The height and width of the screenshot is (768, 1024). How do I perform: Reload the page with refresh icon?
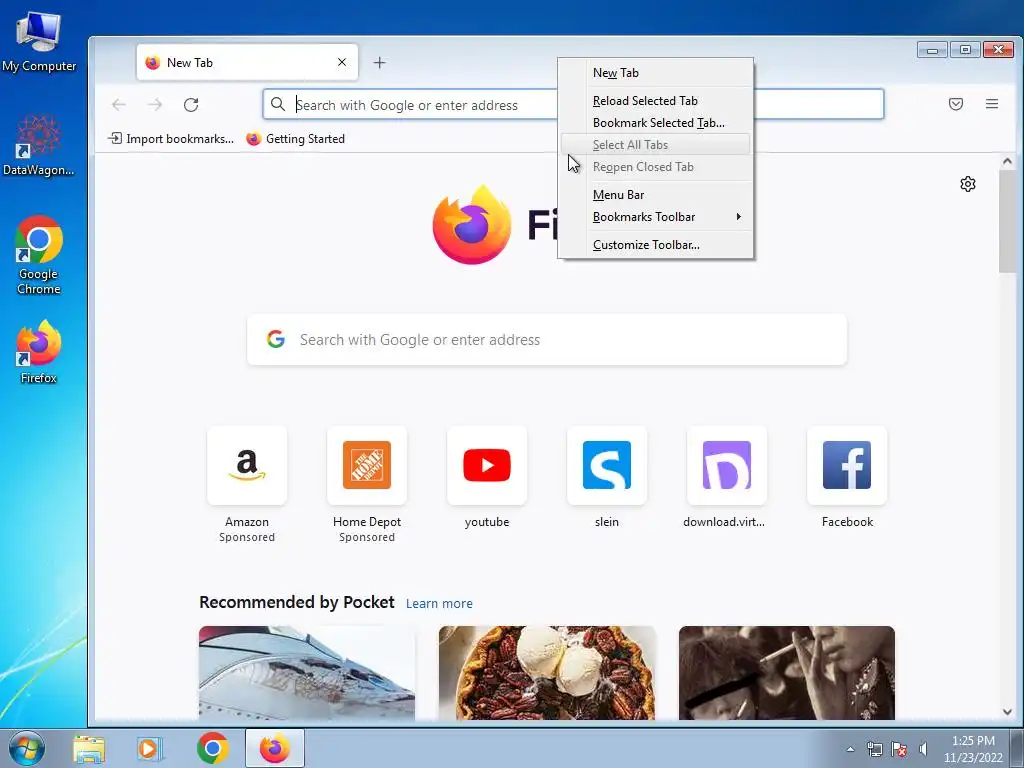191,104
